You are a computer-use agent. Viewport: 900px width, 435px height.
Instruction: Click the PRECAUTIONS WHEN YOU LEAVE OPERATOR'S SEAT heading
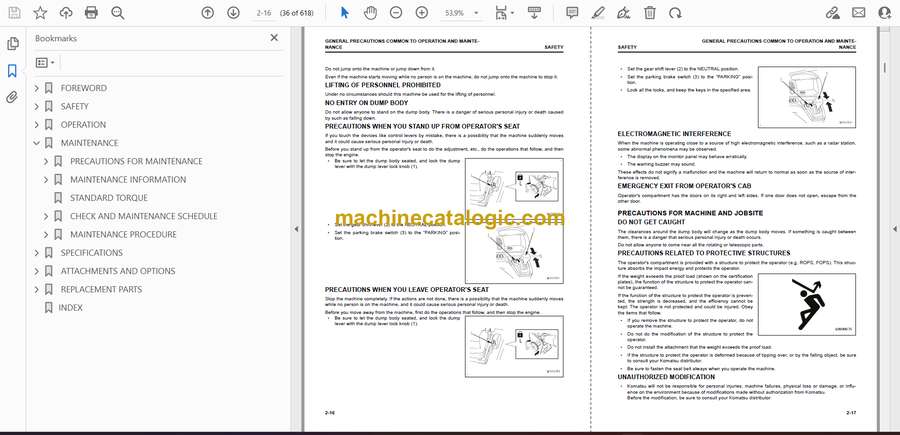[407, 290]
